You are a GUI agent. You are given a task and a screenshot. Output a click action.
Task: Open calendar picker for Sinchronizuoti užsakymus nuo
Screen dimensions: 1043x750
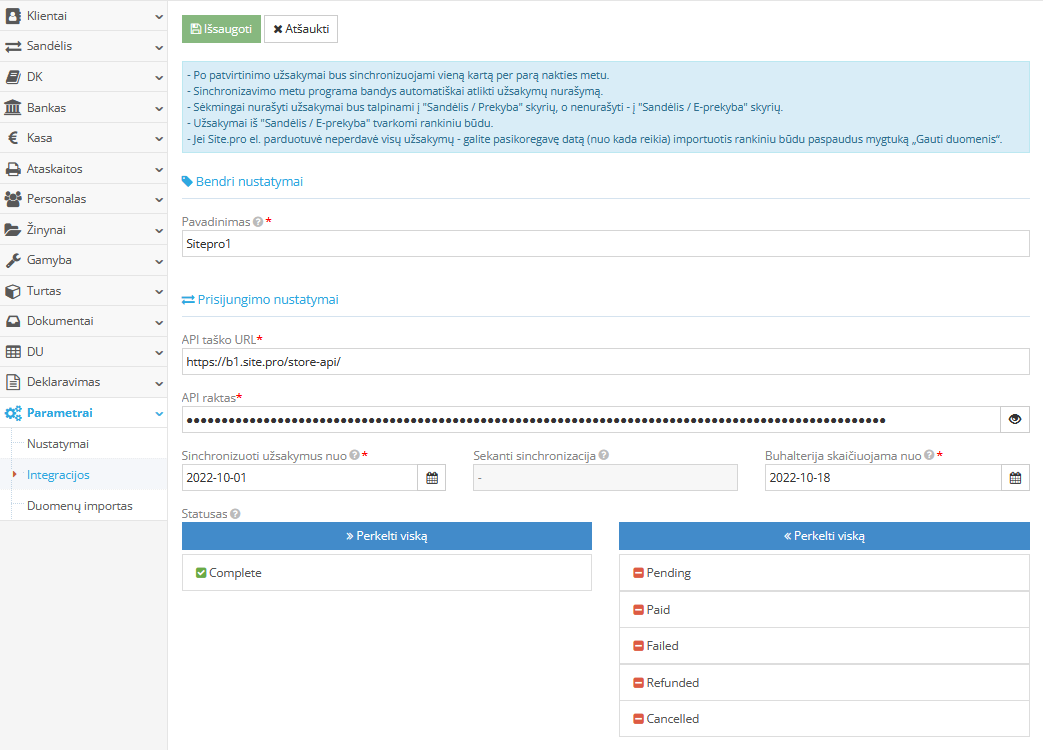click(x=432, y=478)
